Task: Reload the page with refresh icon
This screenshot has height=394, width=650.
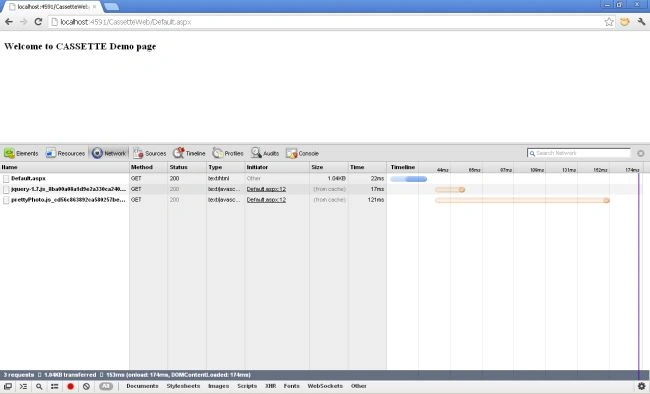Action: [x=38, y=22]
